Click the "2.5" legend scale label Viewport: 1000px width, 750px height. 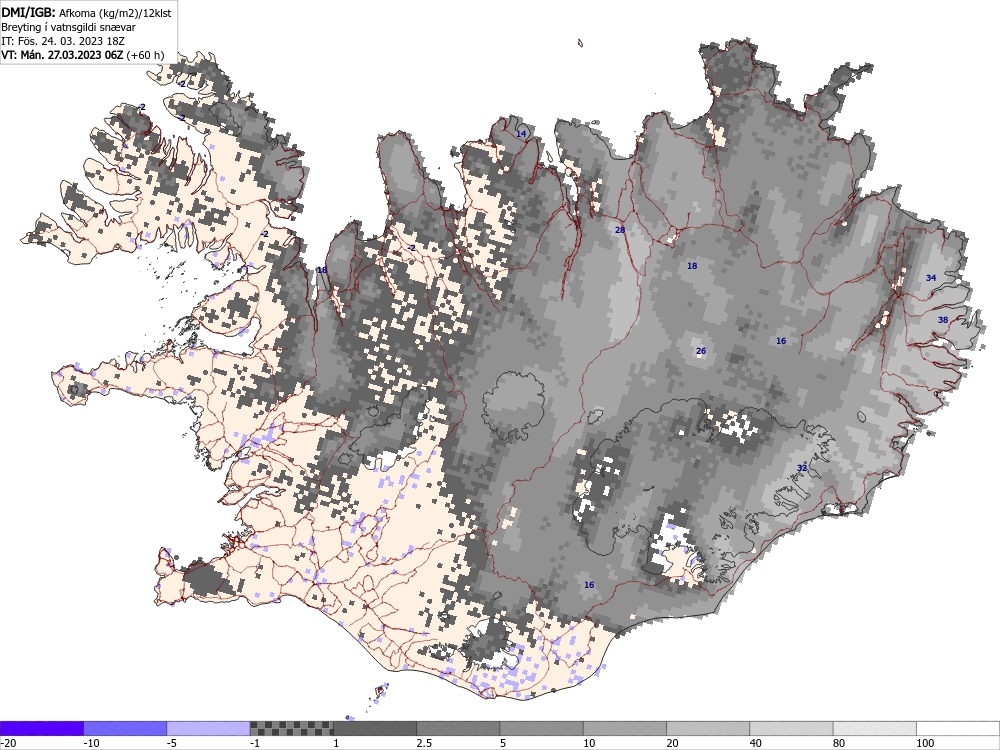pyautogui.click(x=424, y=744)
